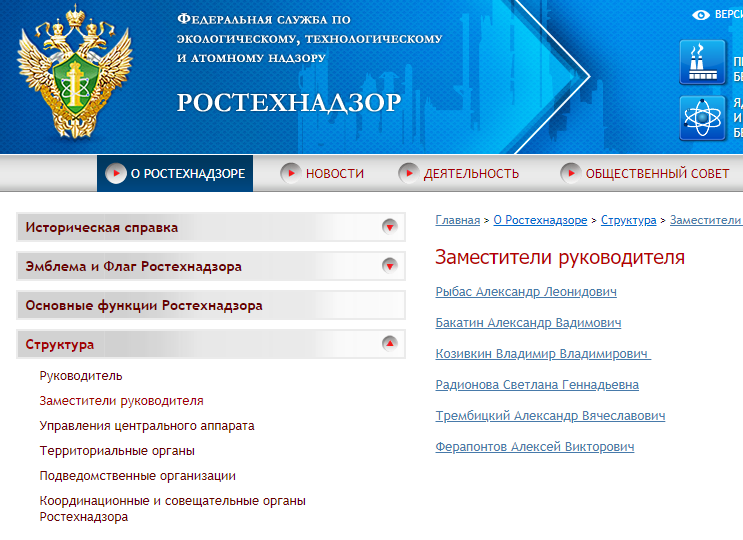Open Основные функции Ростехнадзора section
Screen dimensions: 743x540
(x=211, y=305)
